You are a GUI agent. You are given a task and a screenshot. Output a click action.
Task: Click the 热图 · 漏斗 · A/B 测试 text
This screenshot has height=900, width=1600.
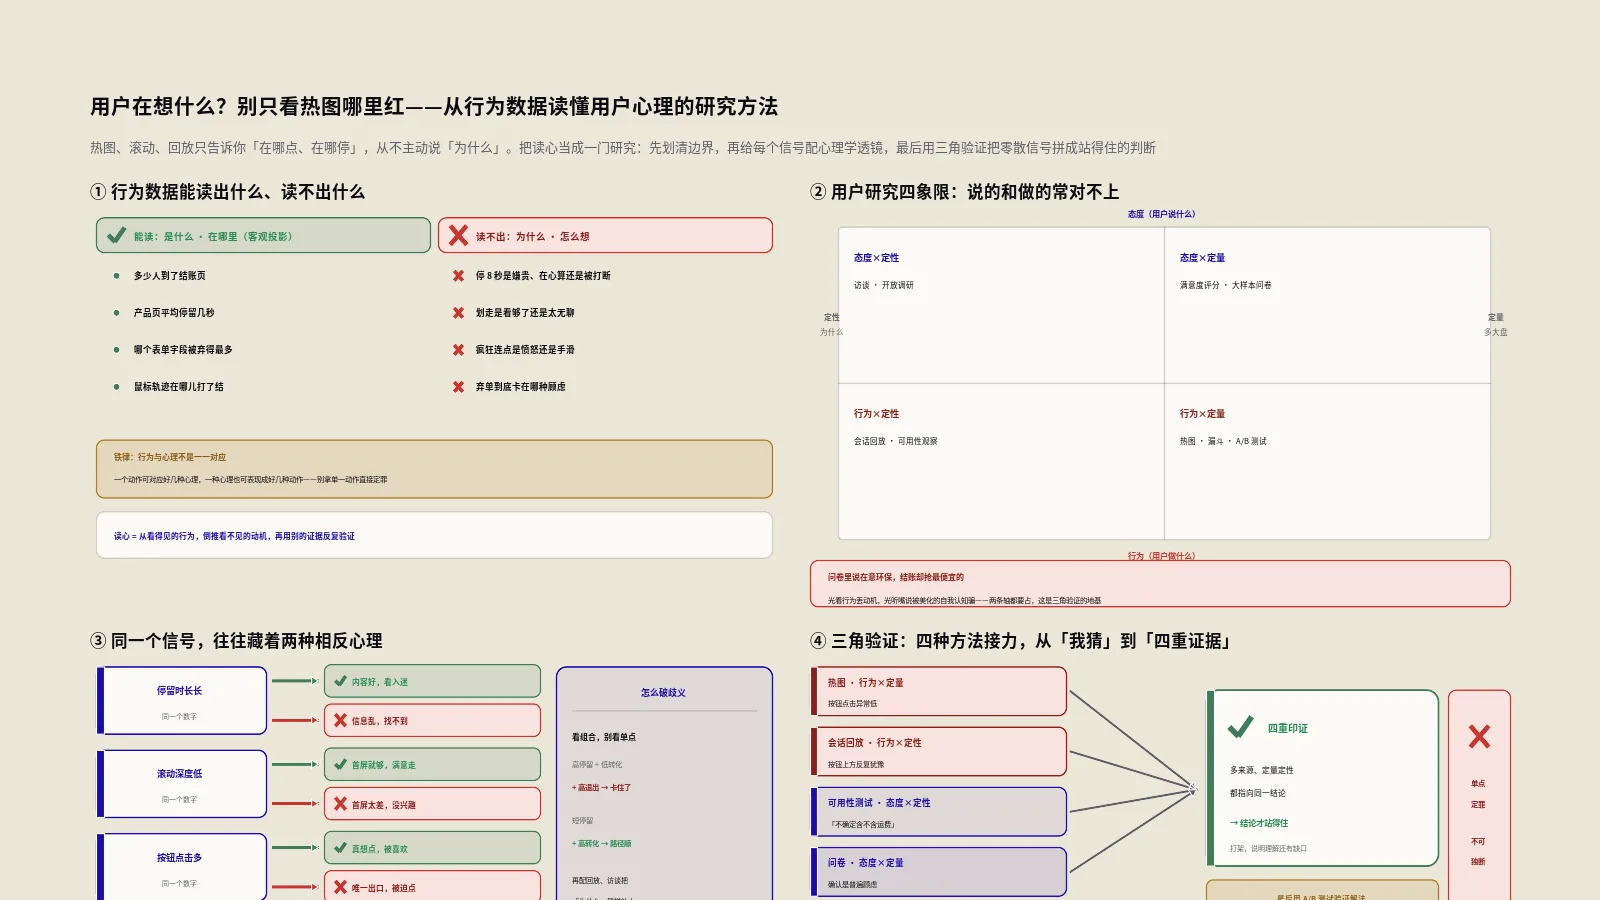(1223, 441)
